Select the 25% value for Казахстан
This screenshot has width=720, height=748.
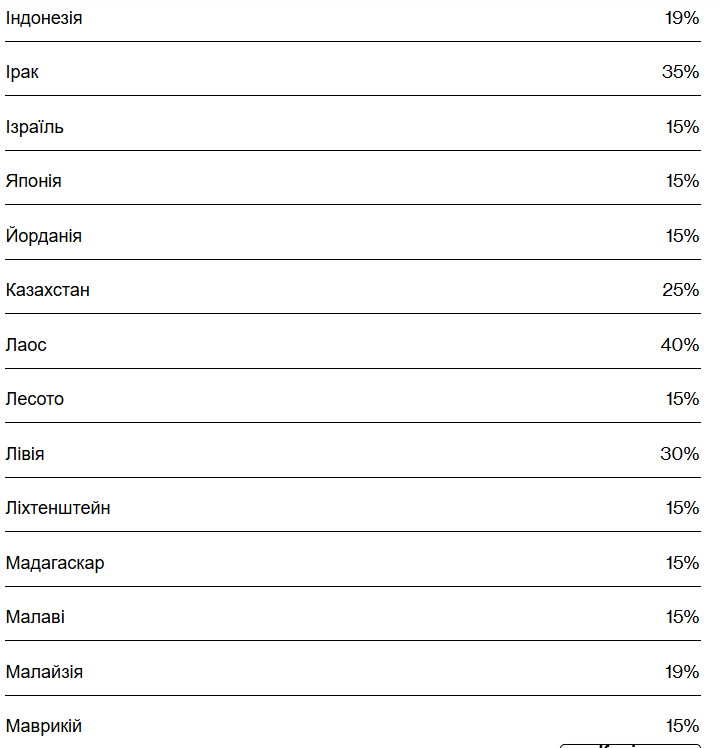[680, 290]
